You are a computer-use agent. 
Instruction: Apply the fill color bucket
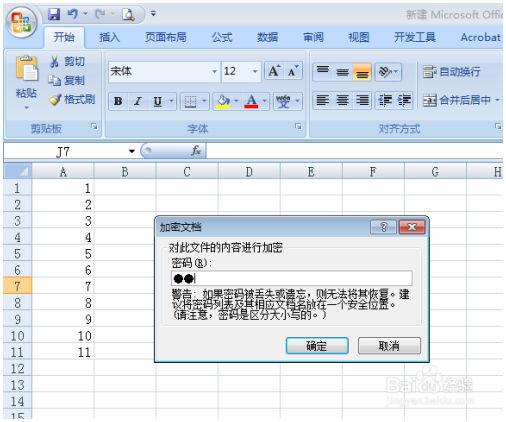coord(223,101)
